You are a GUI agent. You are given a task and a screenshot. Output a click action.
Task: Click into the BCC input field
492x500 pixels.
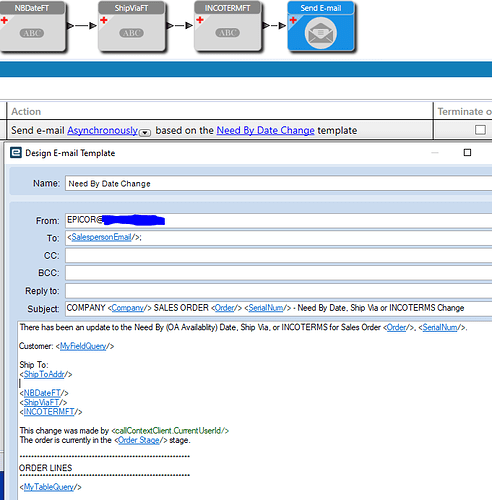pyautogui.click(x=278, y=273)
